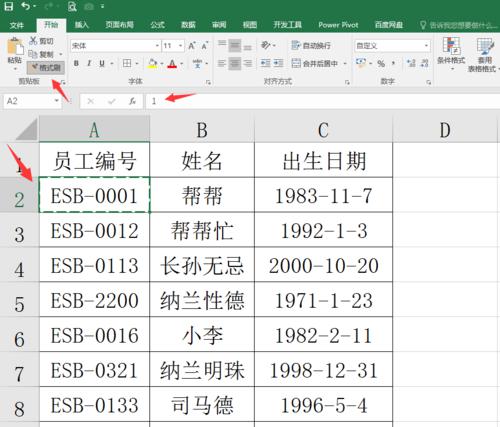The image size is (500, 427).
Task: Click the Tell Me search box
Action: click(x=459, y=25)
